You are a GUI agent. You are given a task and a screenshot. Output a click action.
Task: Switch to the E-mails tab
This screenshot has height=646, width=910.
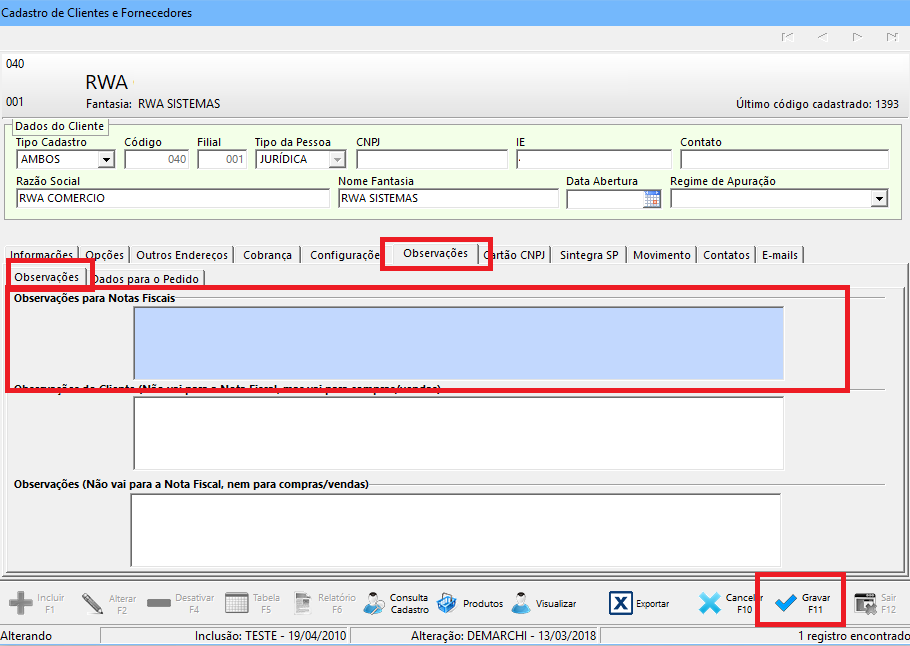click(x=780, y=255)
